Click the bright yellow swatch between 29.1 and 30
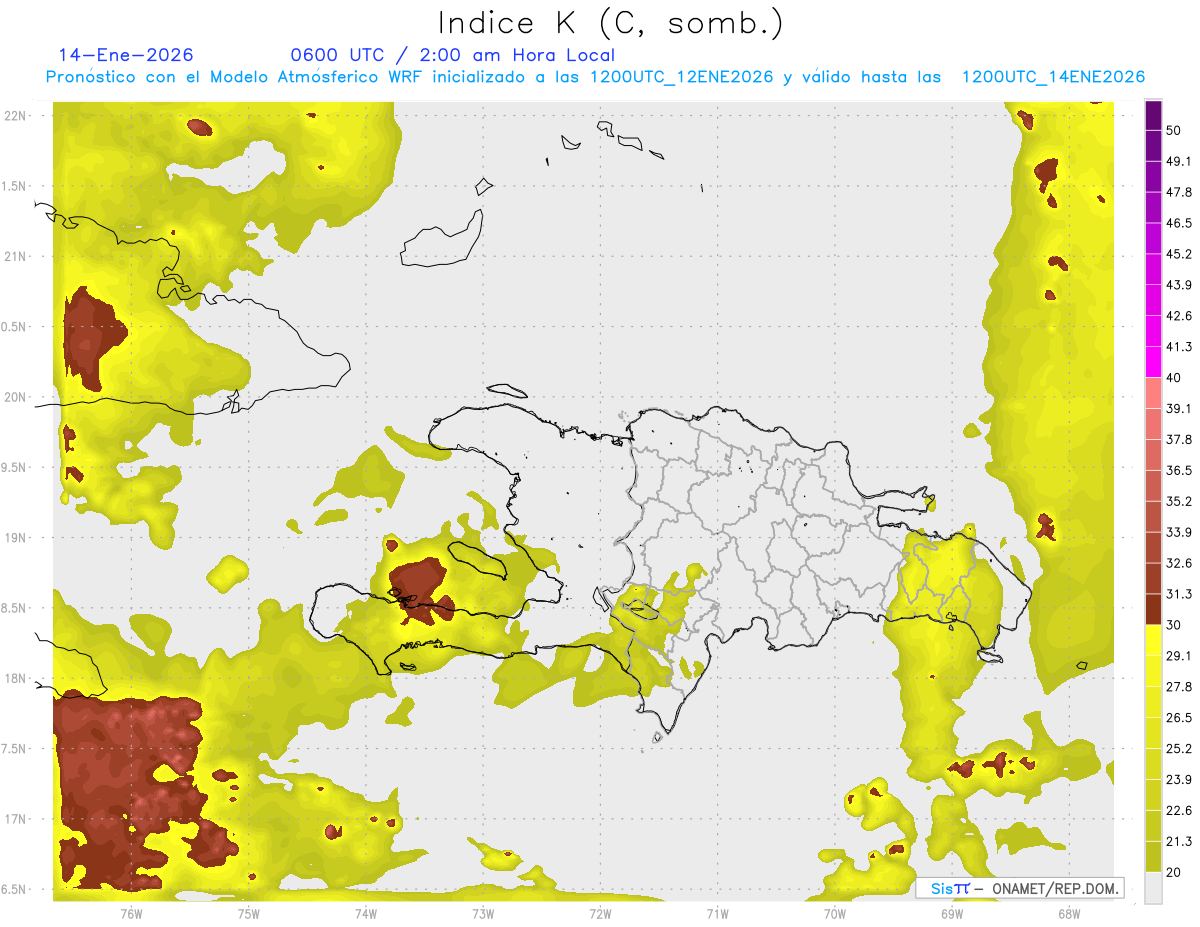This screenshot has height=927, width=1200. pyautogui.click(x=1153, y=640)
